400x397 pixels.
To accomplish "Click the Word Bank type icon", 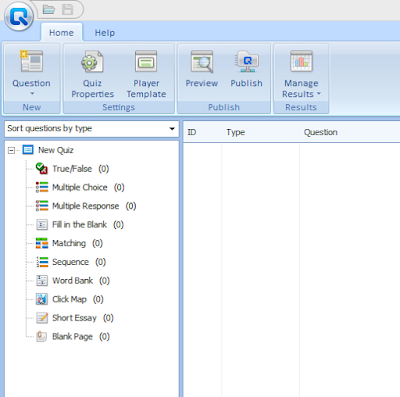I will pos(42,280).
